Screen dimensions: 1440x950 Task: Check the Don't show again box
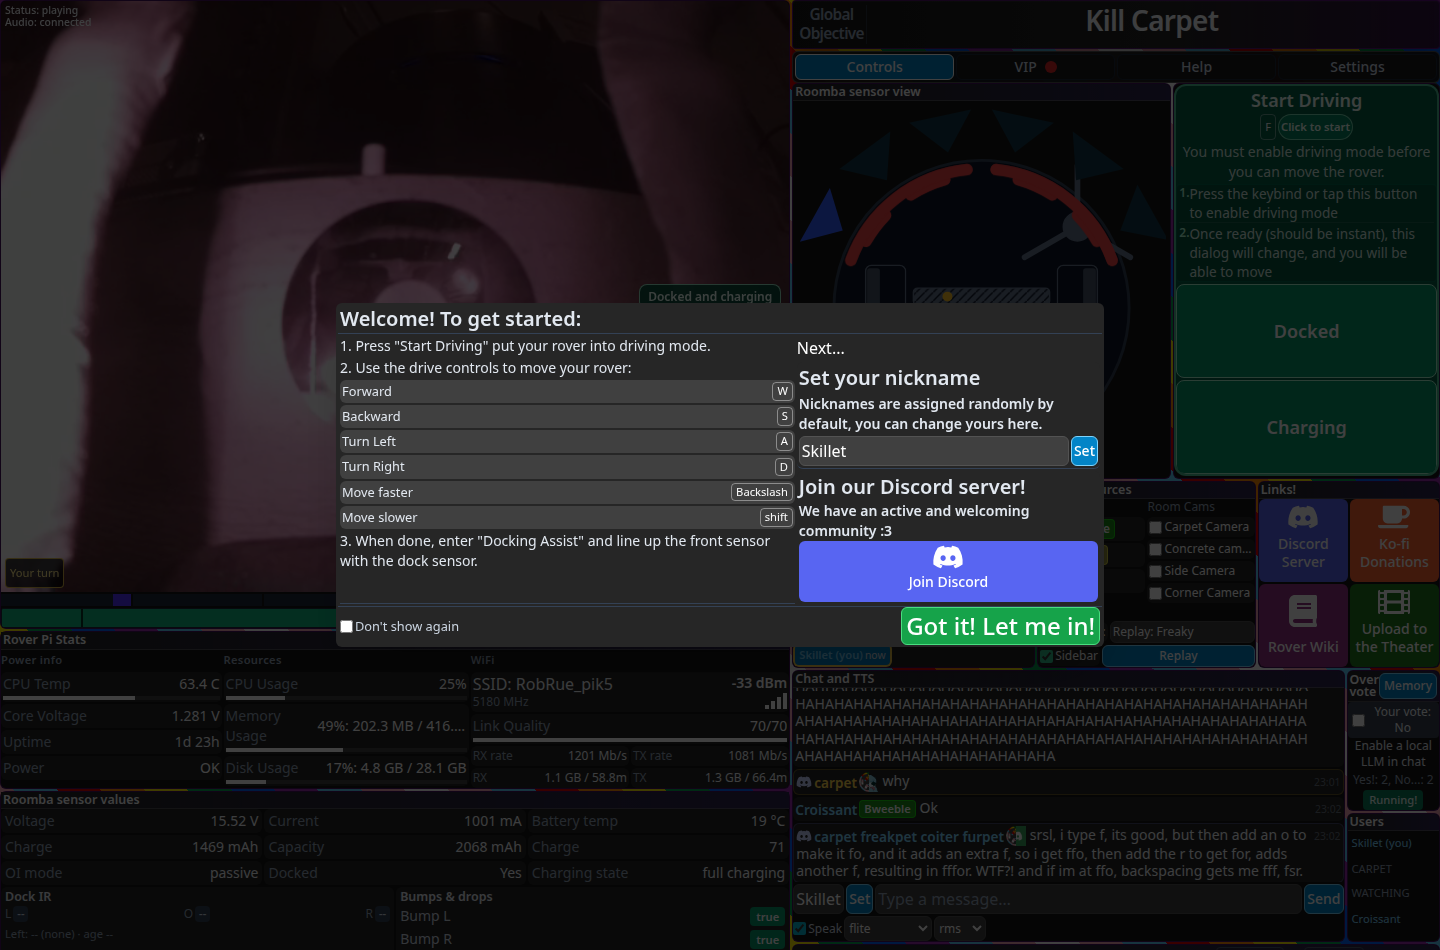tap(346, 627)
